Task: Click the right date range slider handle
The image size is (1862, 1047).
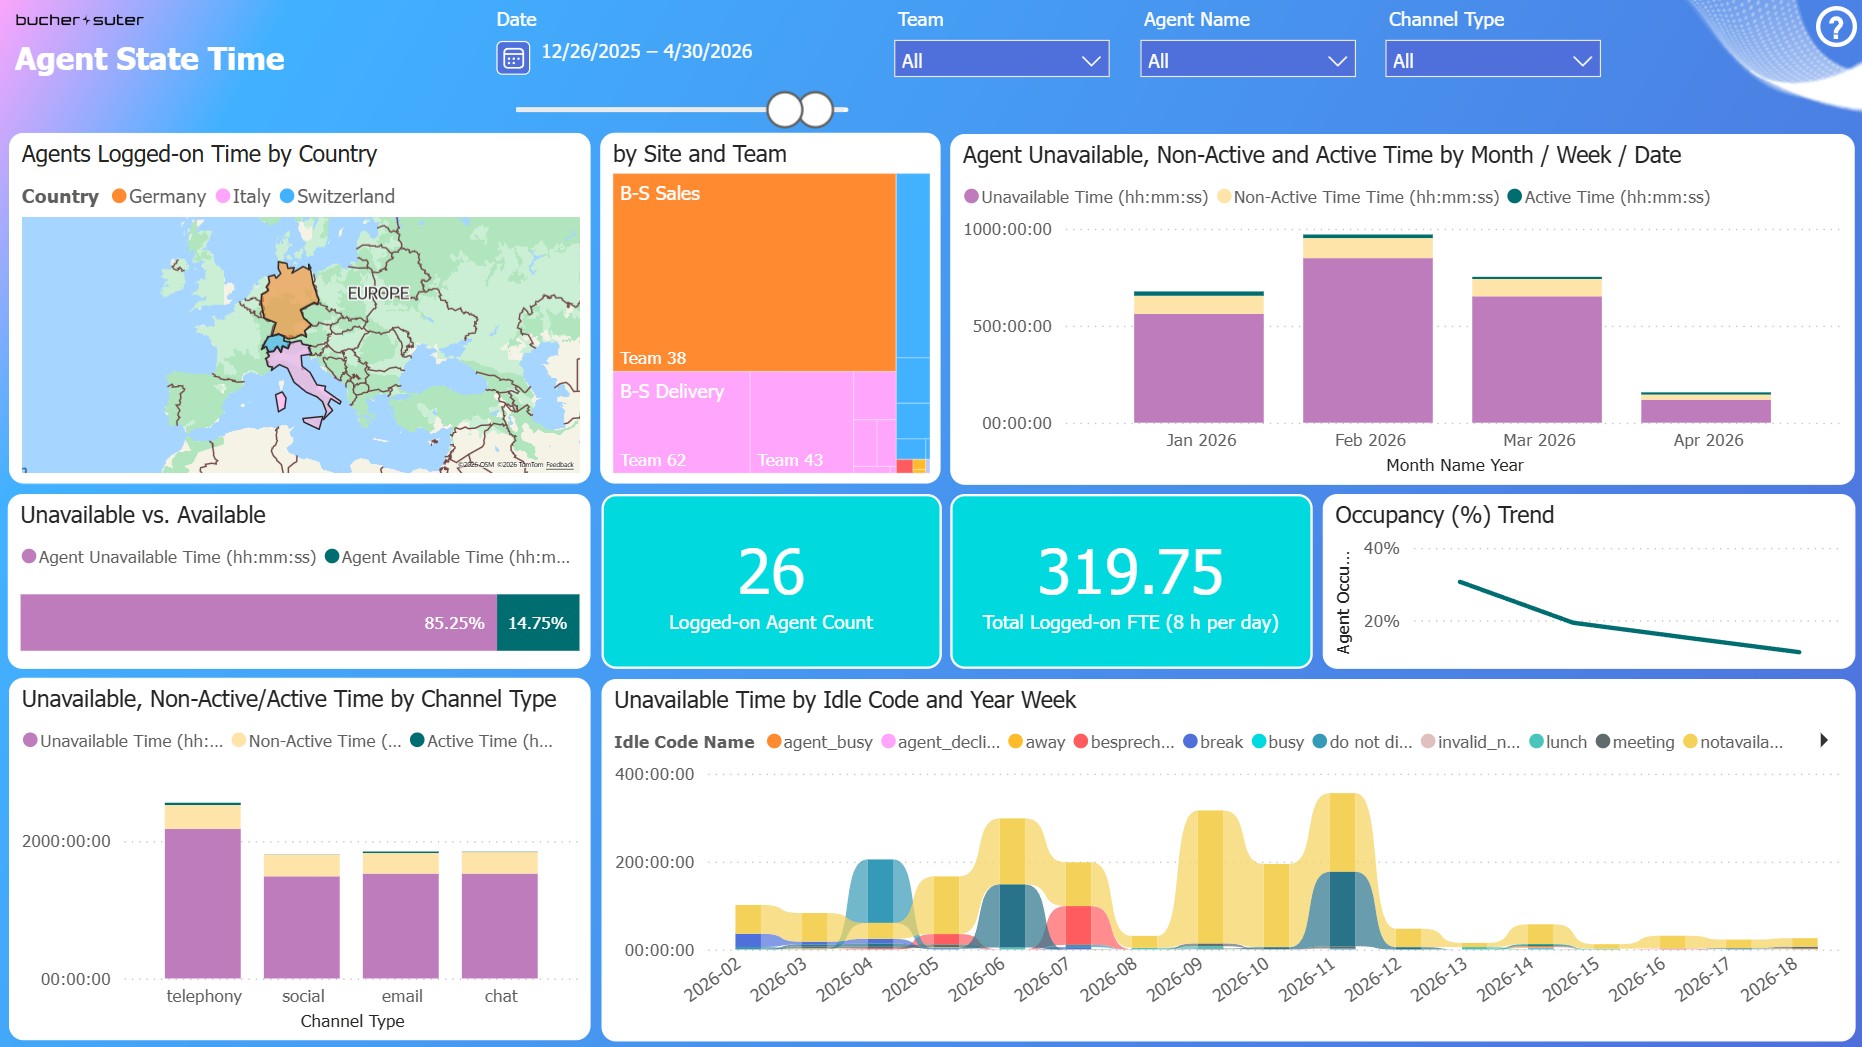Action: pos(817,109)
